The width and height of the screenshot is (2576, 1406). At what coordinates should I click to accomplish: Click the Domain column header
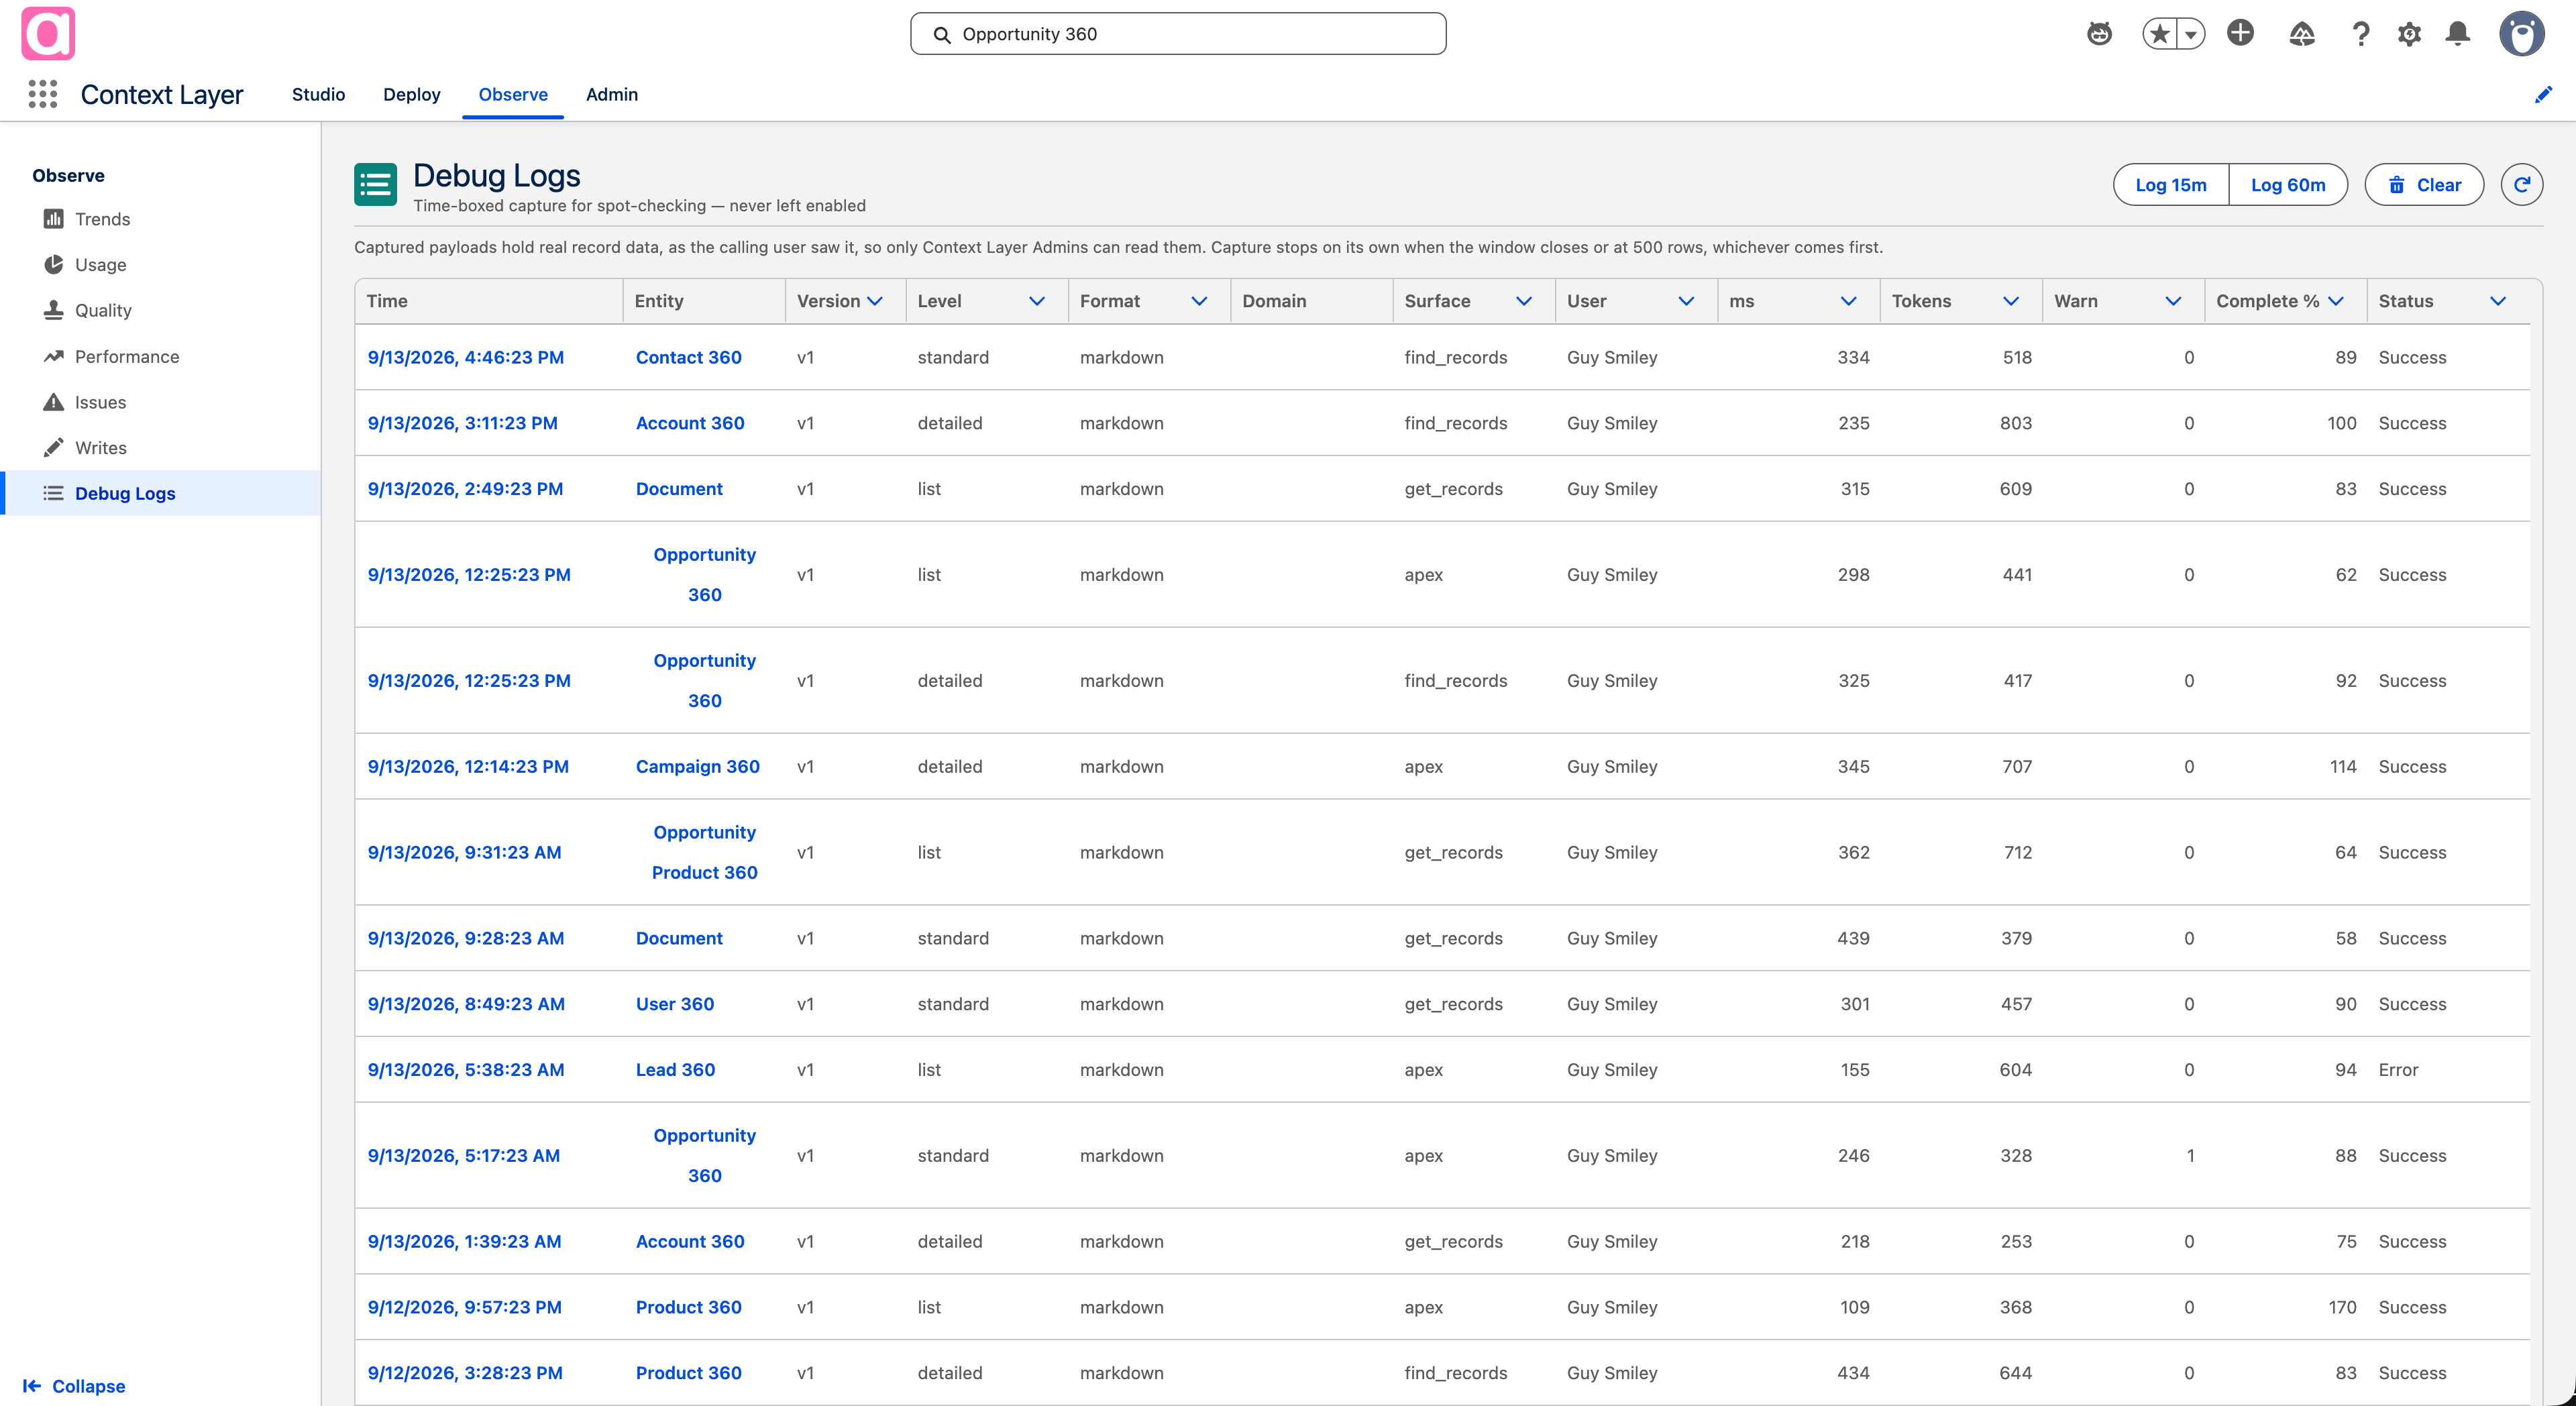pyautogui.click(x=1311, y=301)
